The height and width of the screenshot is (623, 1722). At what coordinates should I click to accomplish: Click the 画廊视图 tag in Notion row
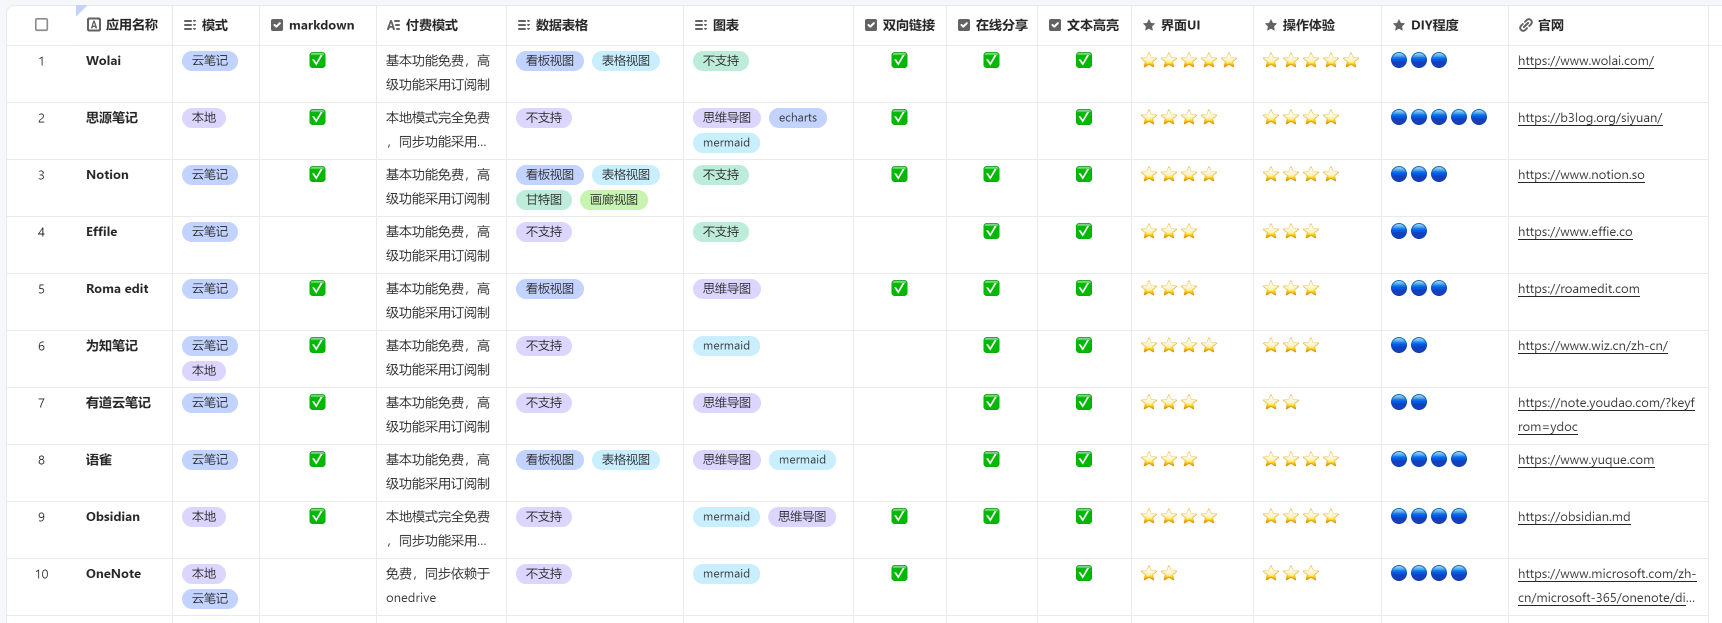(614, 200)
